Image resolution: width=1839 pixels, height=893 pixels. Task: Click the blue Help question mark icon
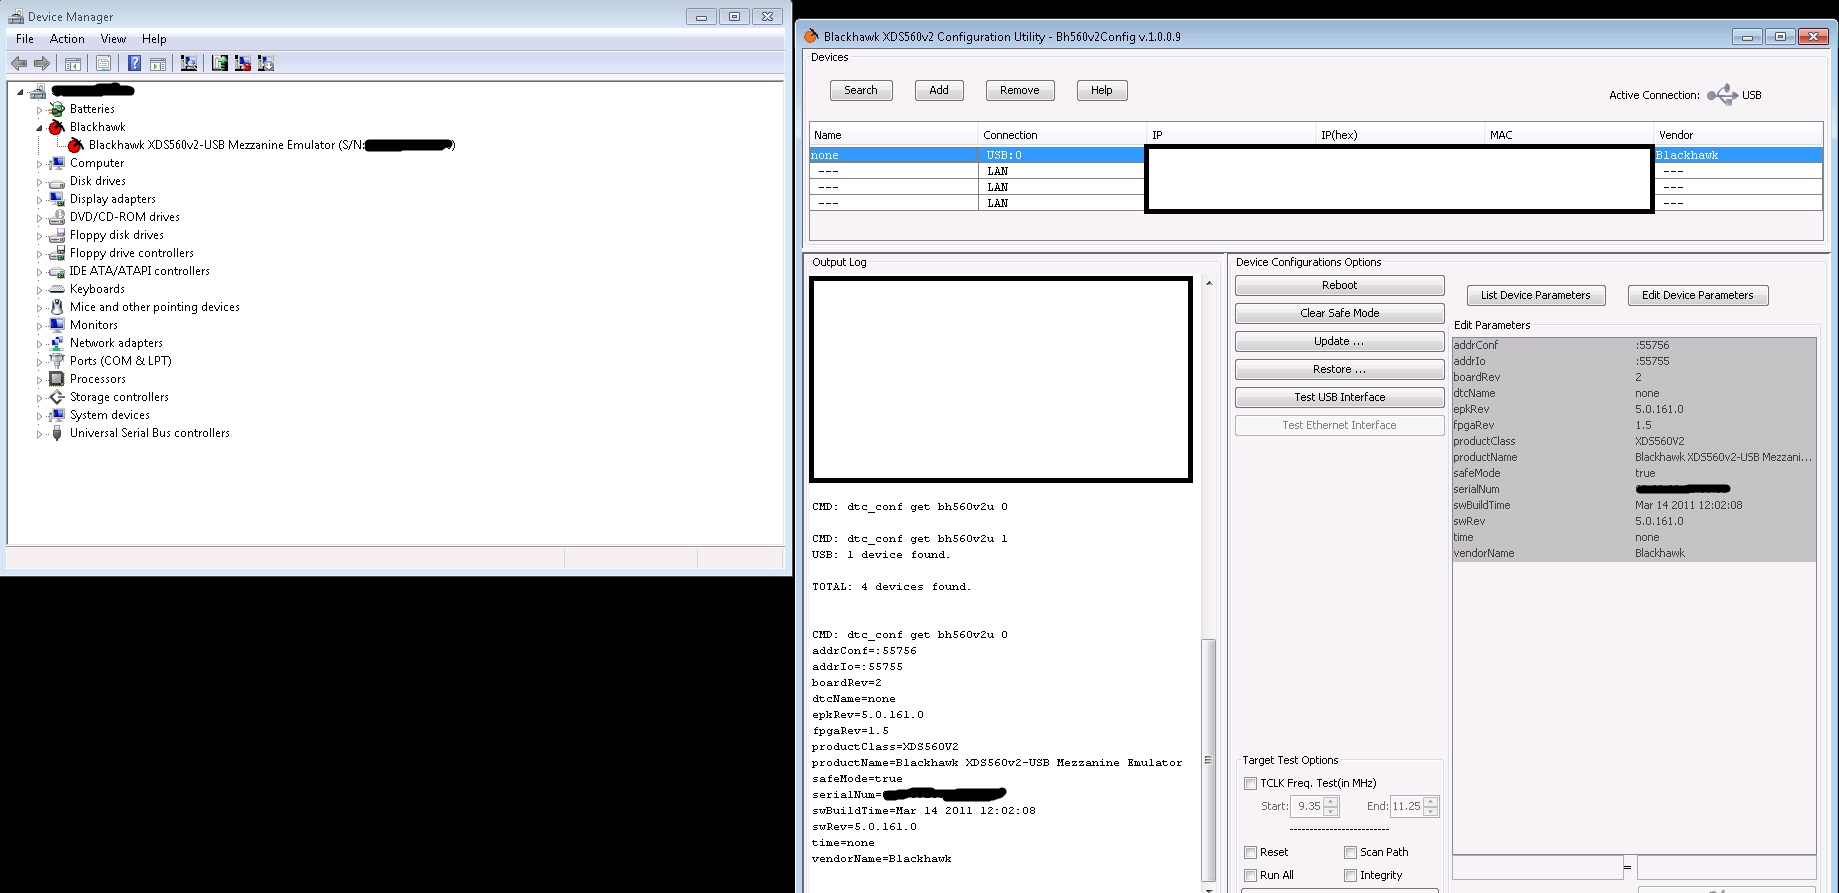(134, 63)
